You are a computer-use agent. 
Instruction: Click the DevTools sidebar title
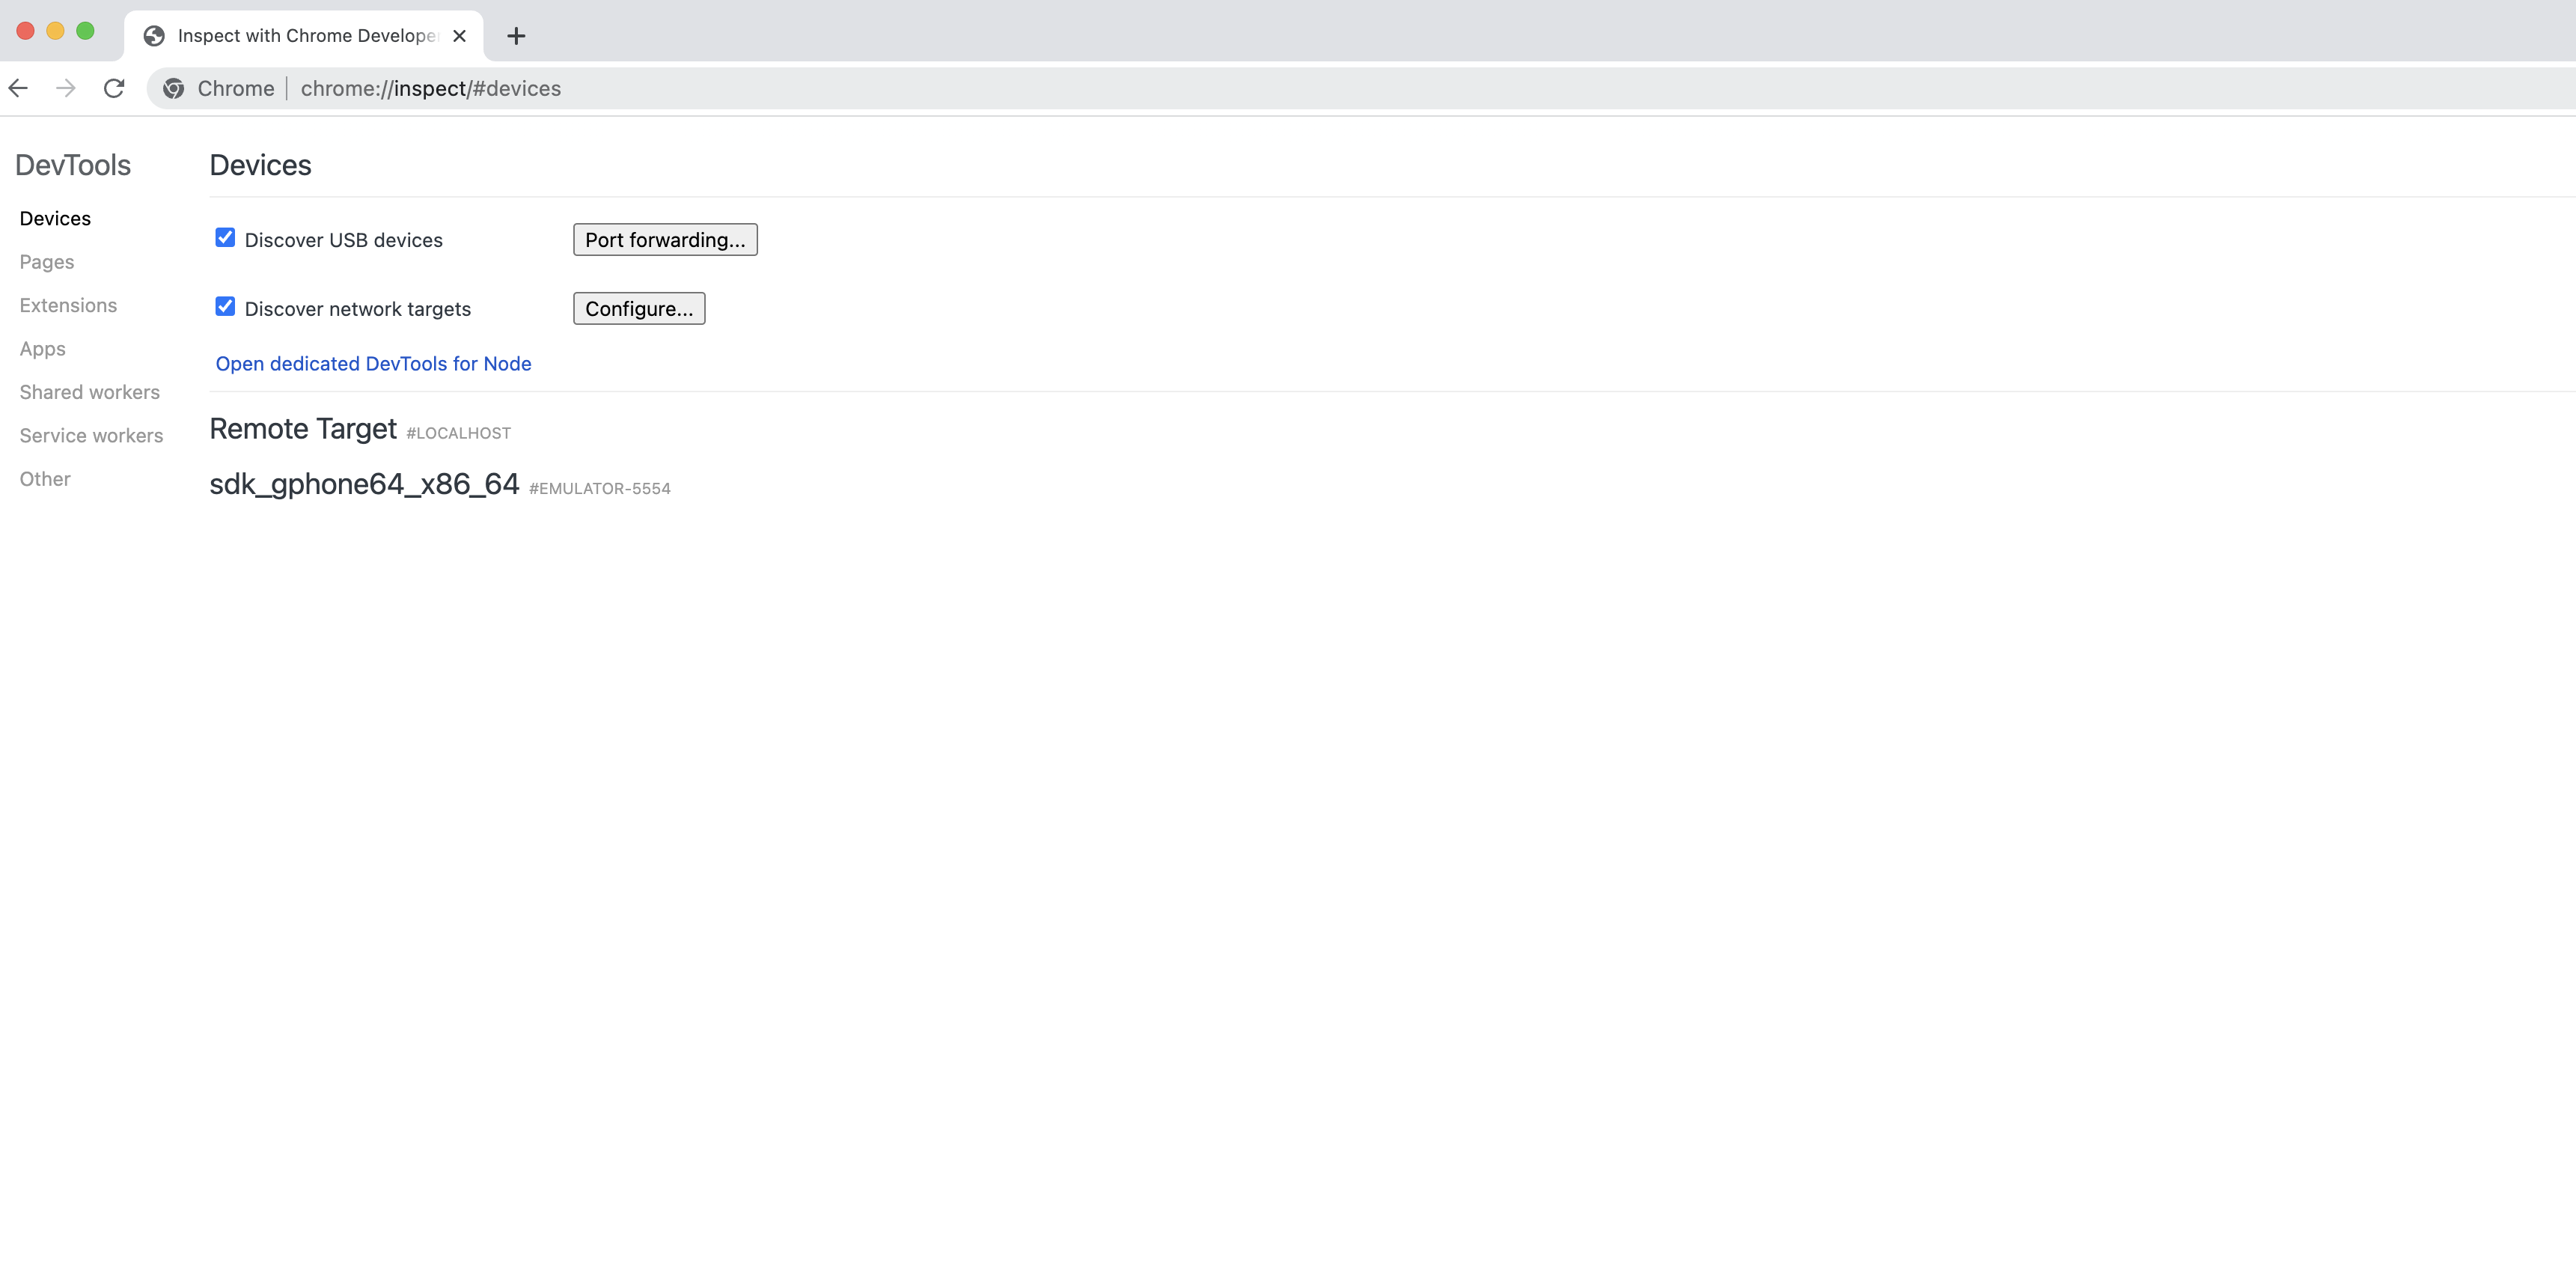[x=73, y=165]
